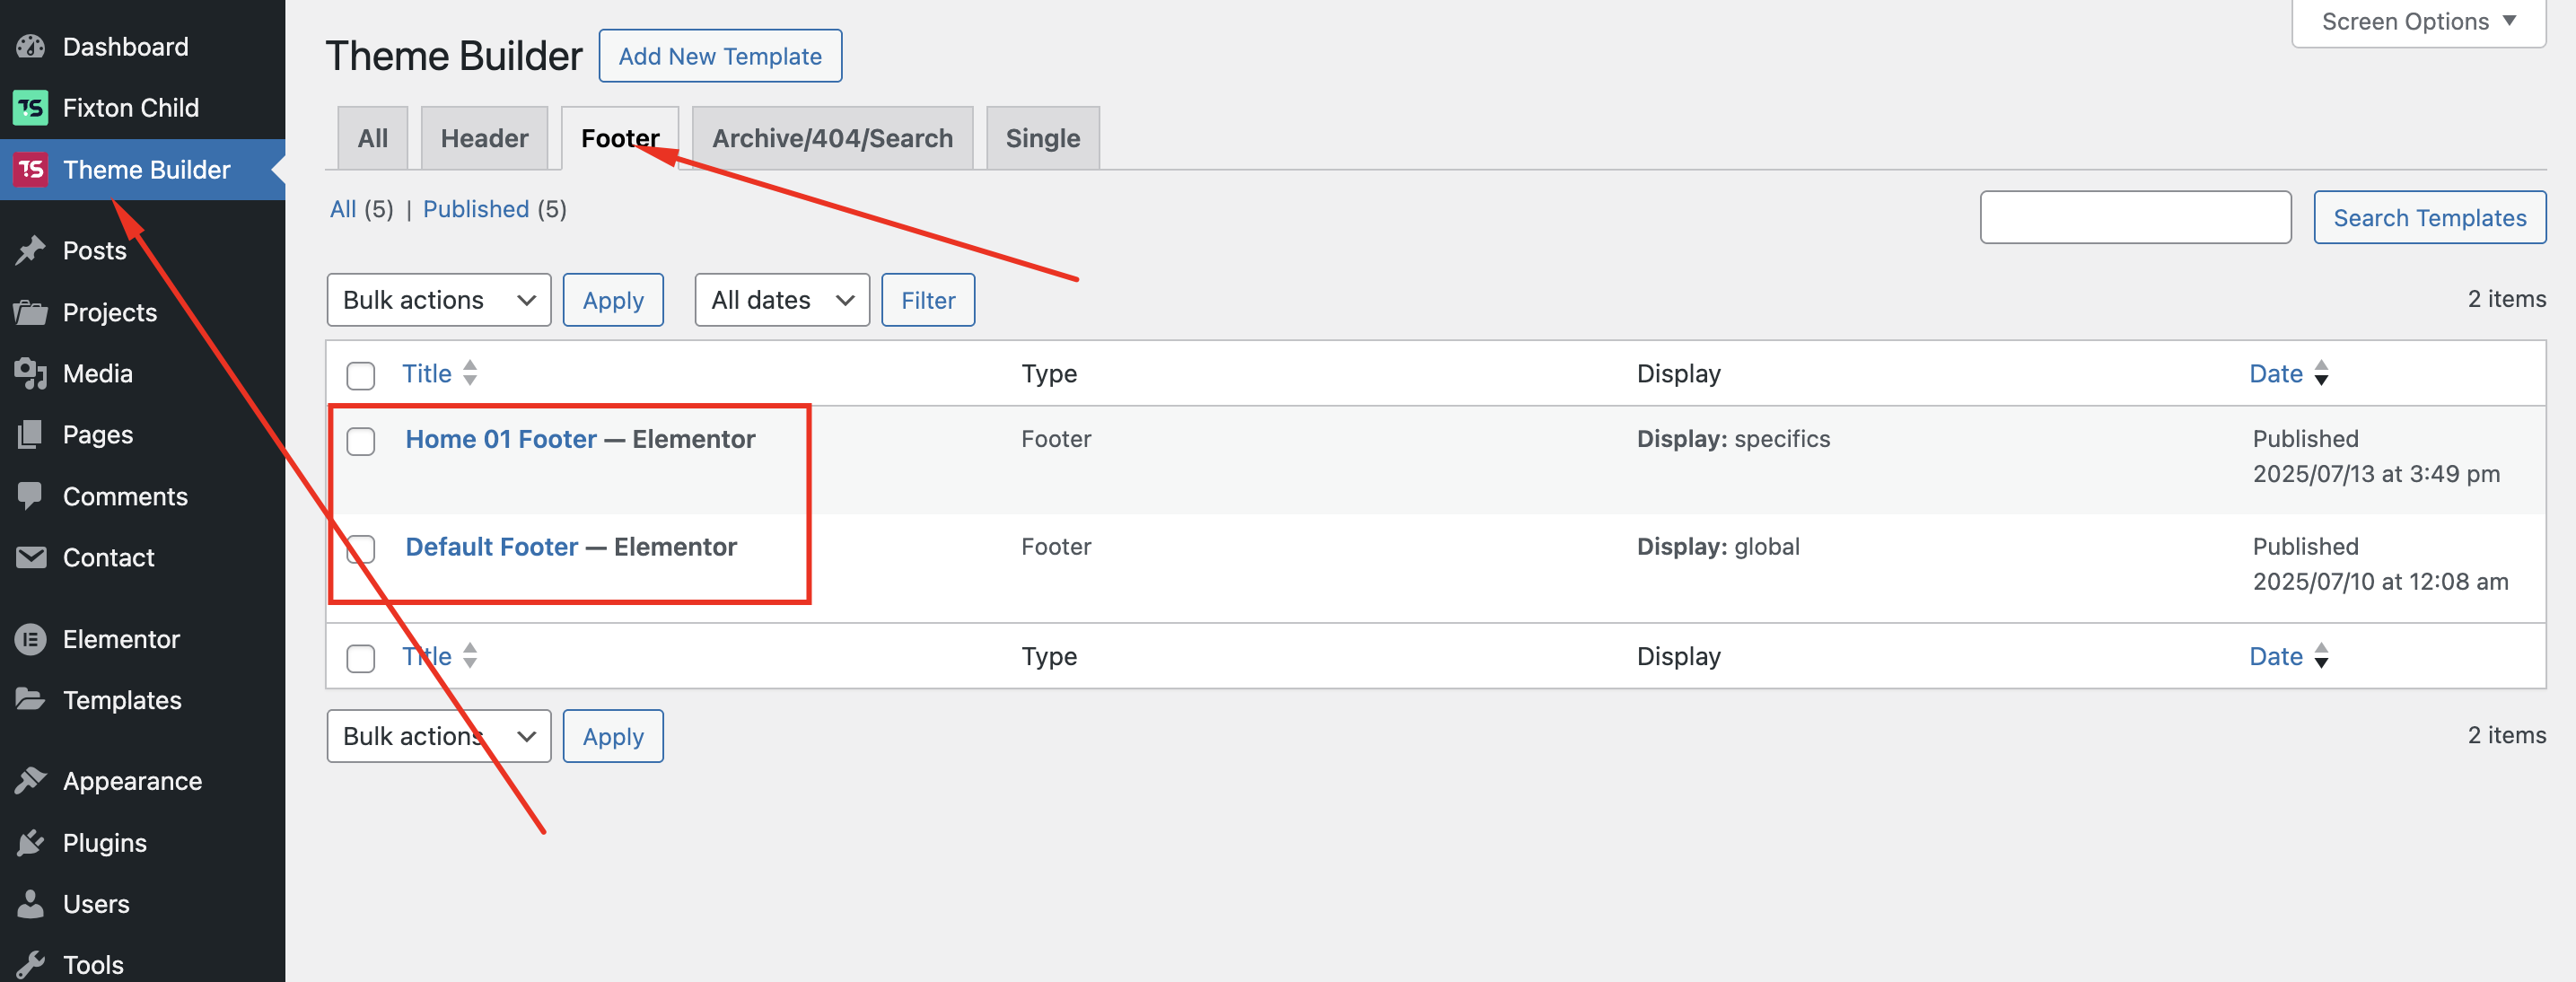The height and width of the screenshot is (982, 2576).
Task: Check the Home 01 Footer checkbox
Action: (x=361, y=441)
